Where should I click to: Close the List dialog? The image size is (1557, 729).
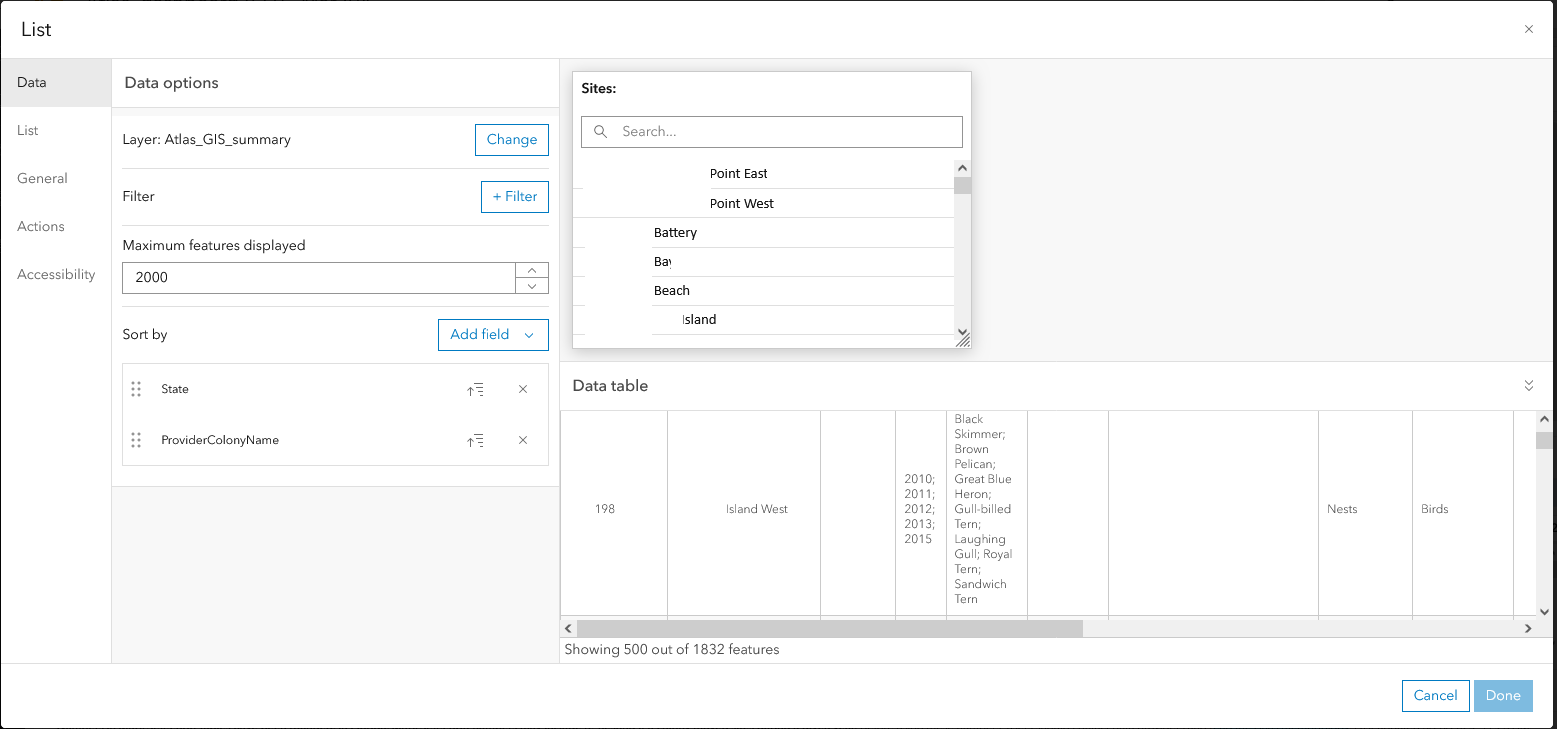pyautogui.click(x=1528, y=30)
